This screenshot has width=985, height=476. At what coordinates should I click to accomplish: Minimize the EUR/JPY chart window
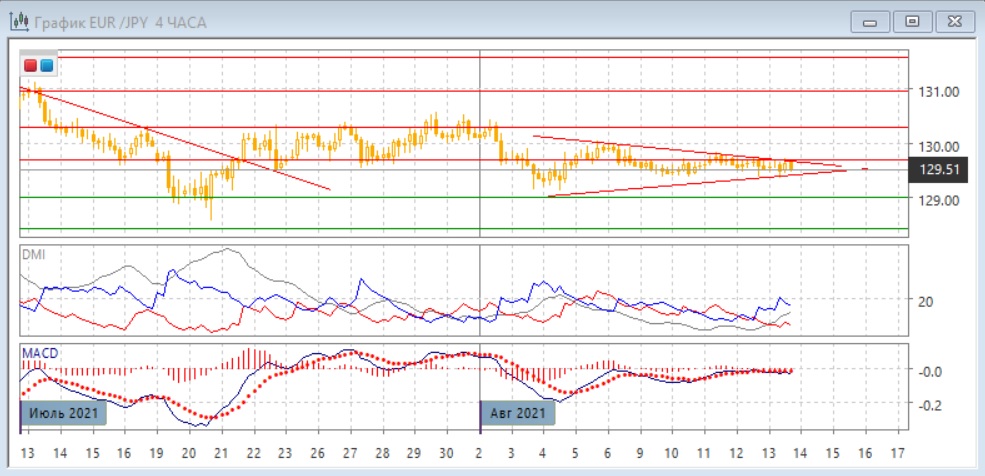(x=871, y=21)
